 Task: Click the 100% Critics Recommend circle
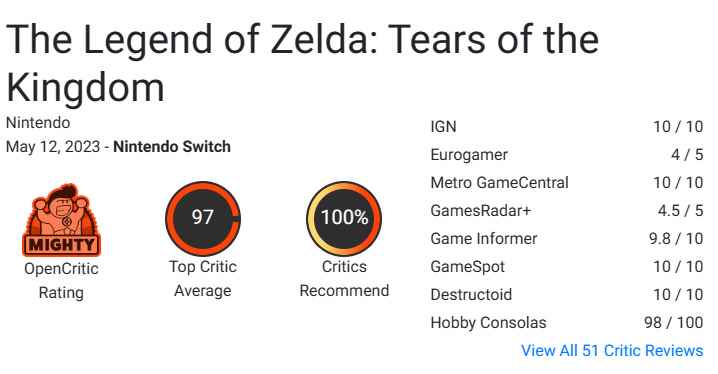click(344, 218)
